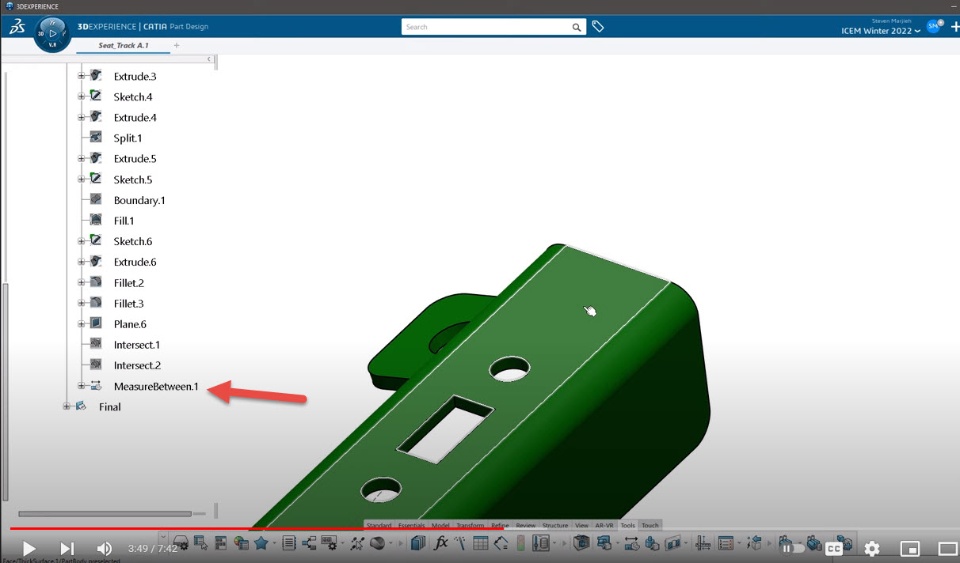960x563 pixels.
Task: Open the design table grid icon
Action: coord(481,543)
